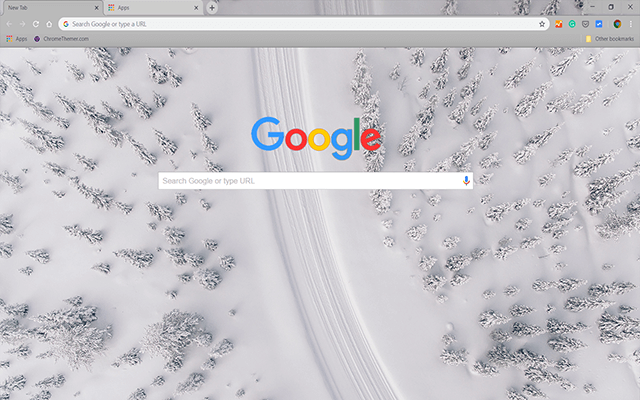Open a new tab with the plus button
This screenshot has height=400, width=640.
tap(212, 8)
